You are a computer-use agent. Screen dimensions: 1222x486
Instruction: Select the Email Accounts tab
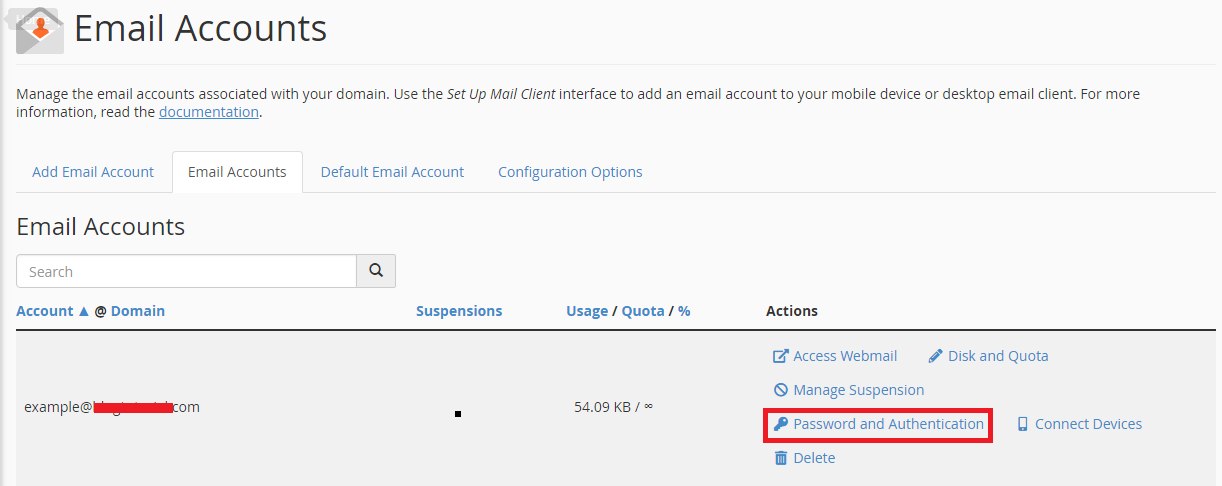click(x=237, y=172)
